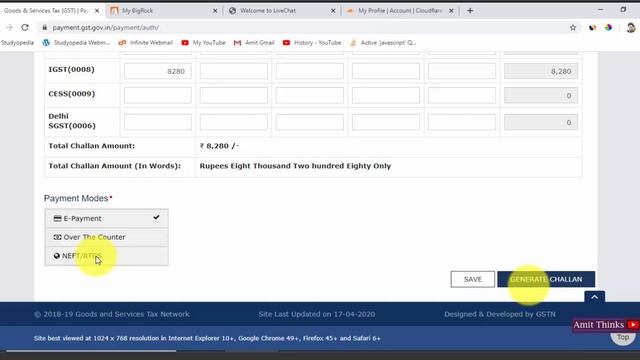Select the NEFT/RTGS payment mode
Viewport: 640px width, 360px height.
pyautogui.click(x=107, y=256)
